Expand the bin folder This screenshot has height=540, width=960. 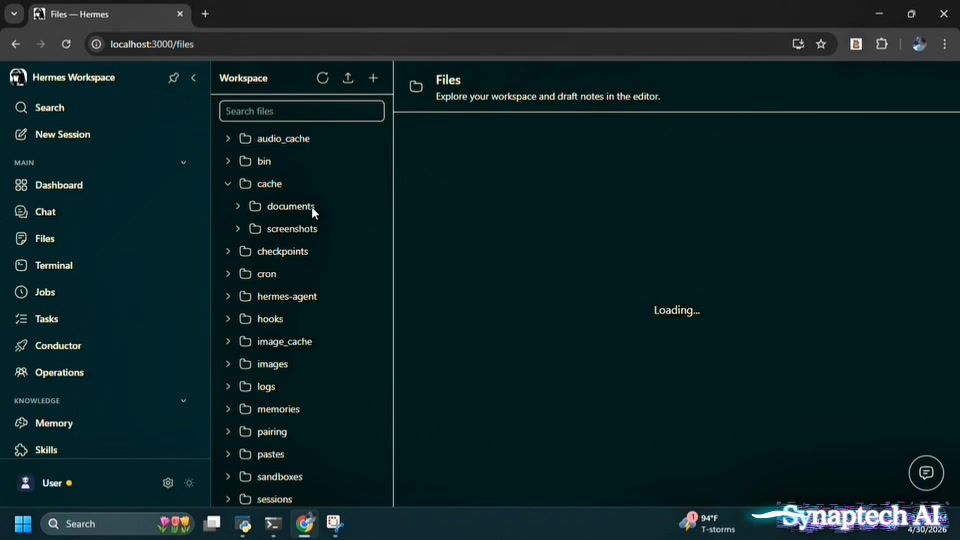coord(228,161)
